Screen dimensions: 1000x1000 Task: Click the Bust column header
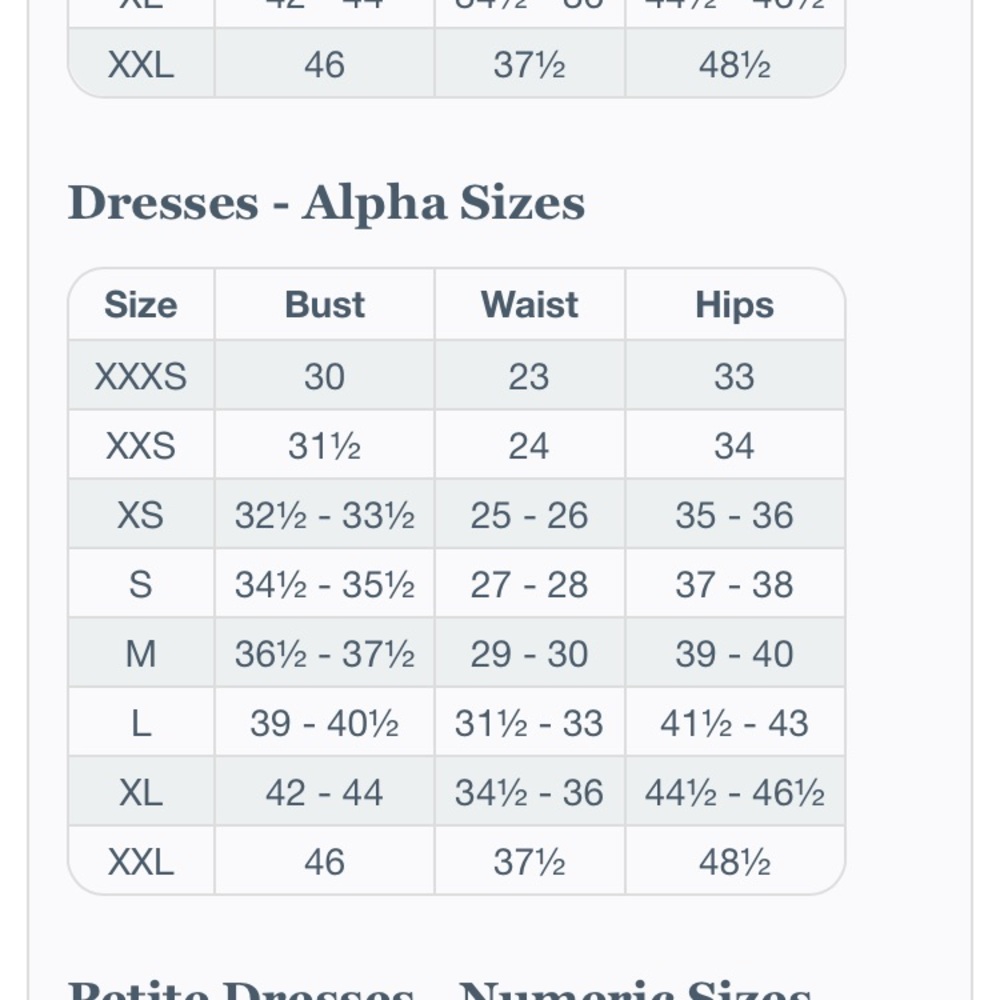[325, 305]
